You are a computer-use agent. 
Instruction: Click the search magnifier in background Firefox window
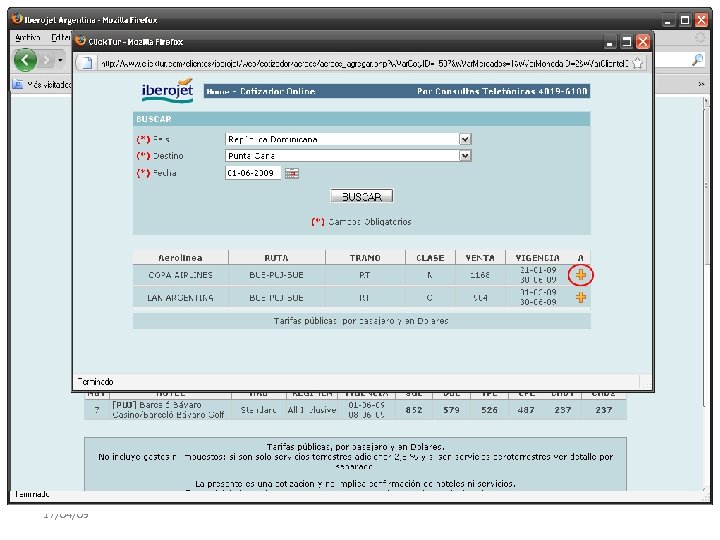click(x=697, y=60)
